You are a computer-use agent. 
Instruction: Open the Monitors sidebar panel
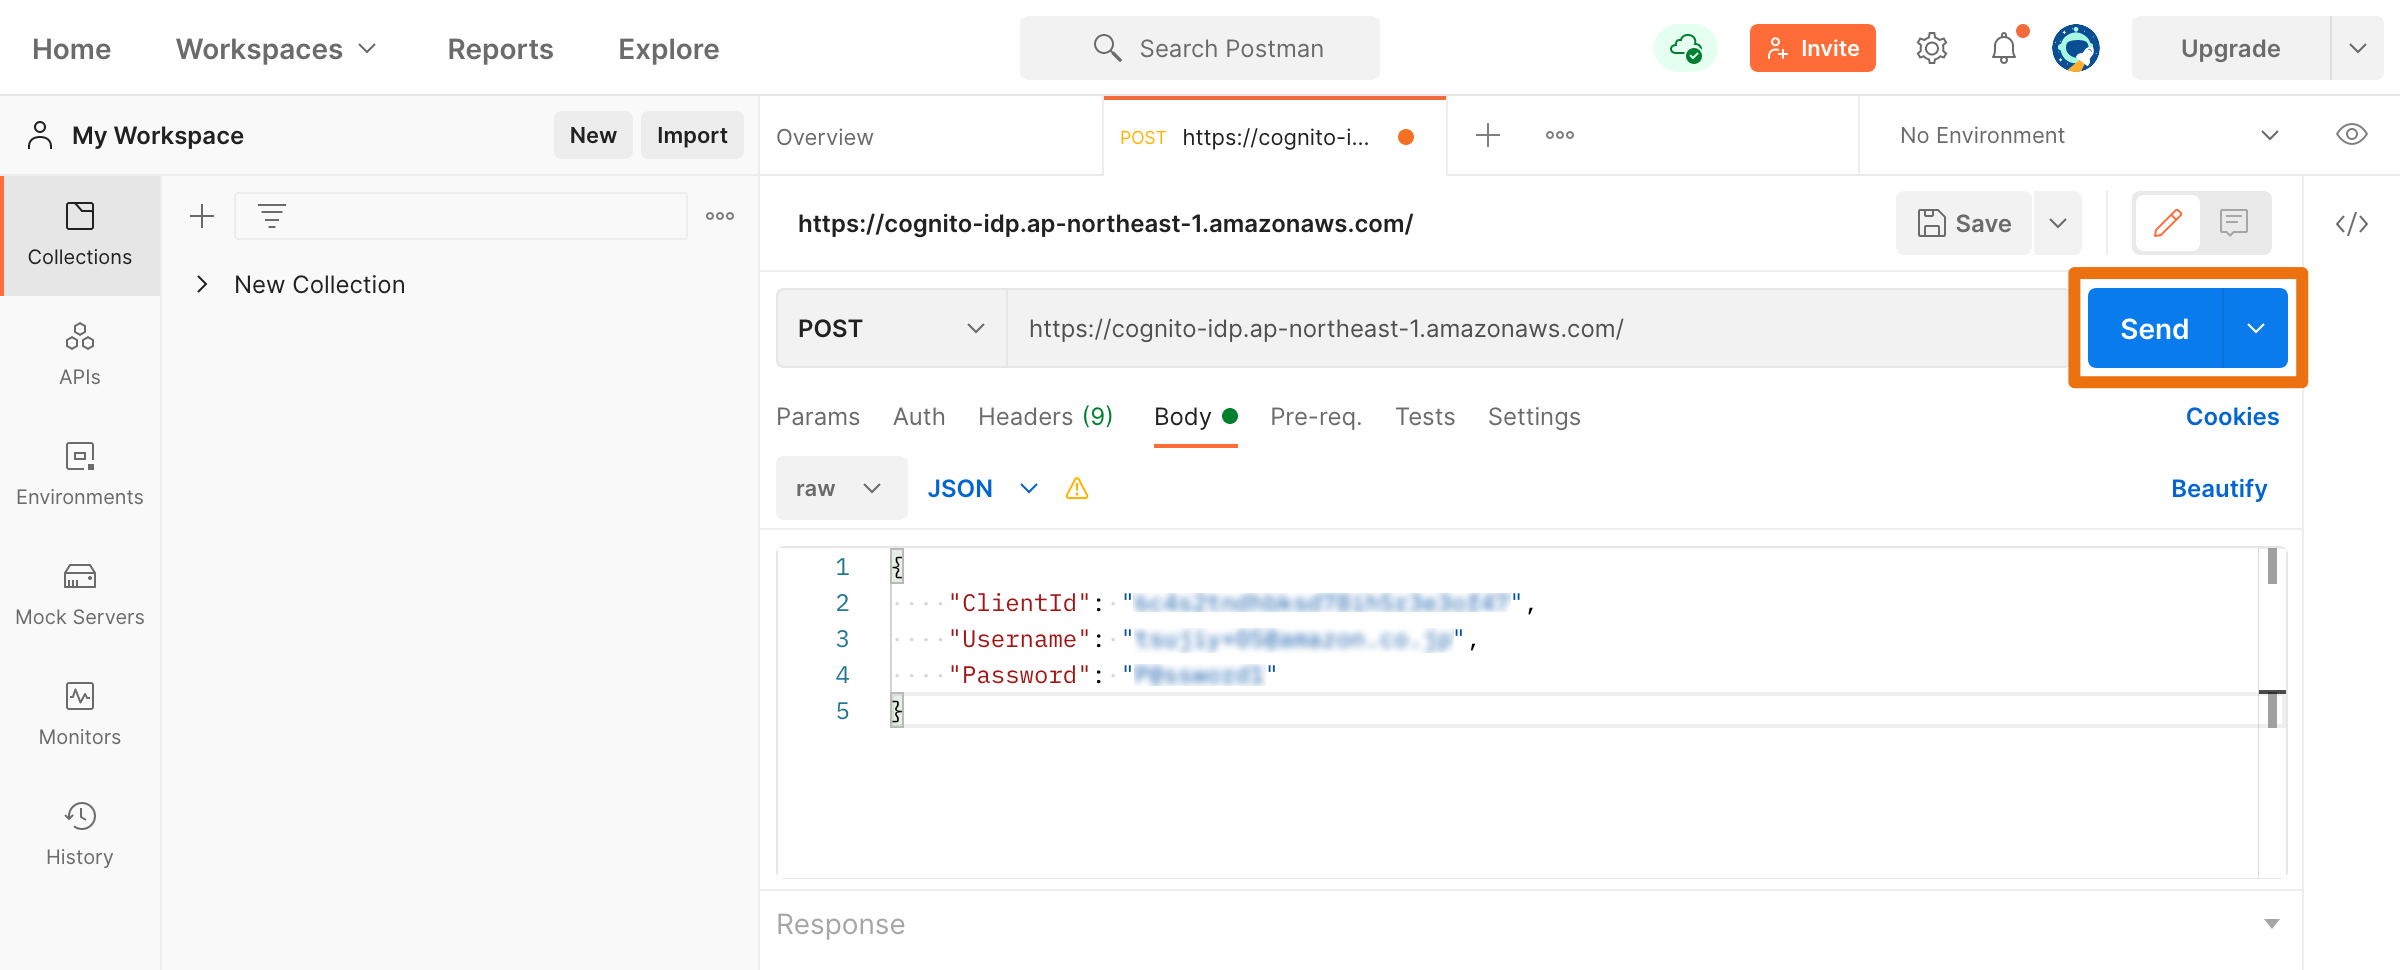[80, 715]
